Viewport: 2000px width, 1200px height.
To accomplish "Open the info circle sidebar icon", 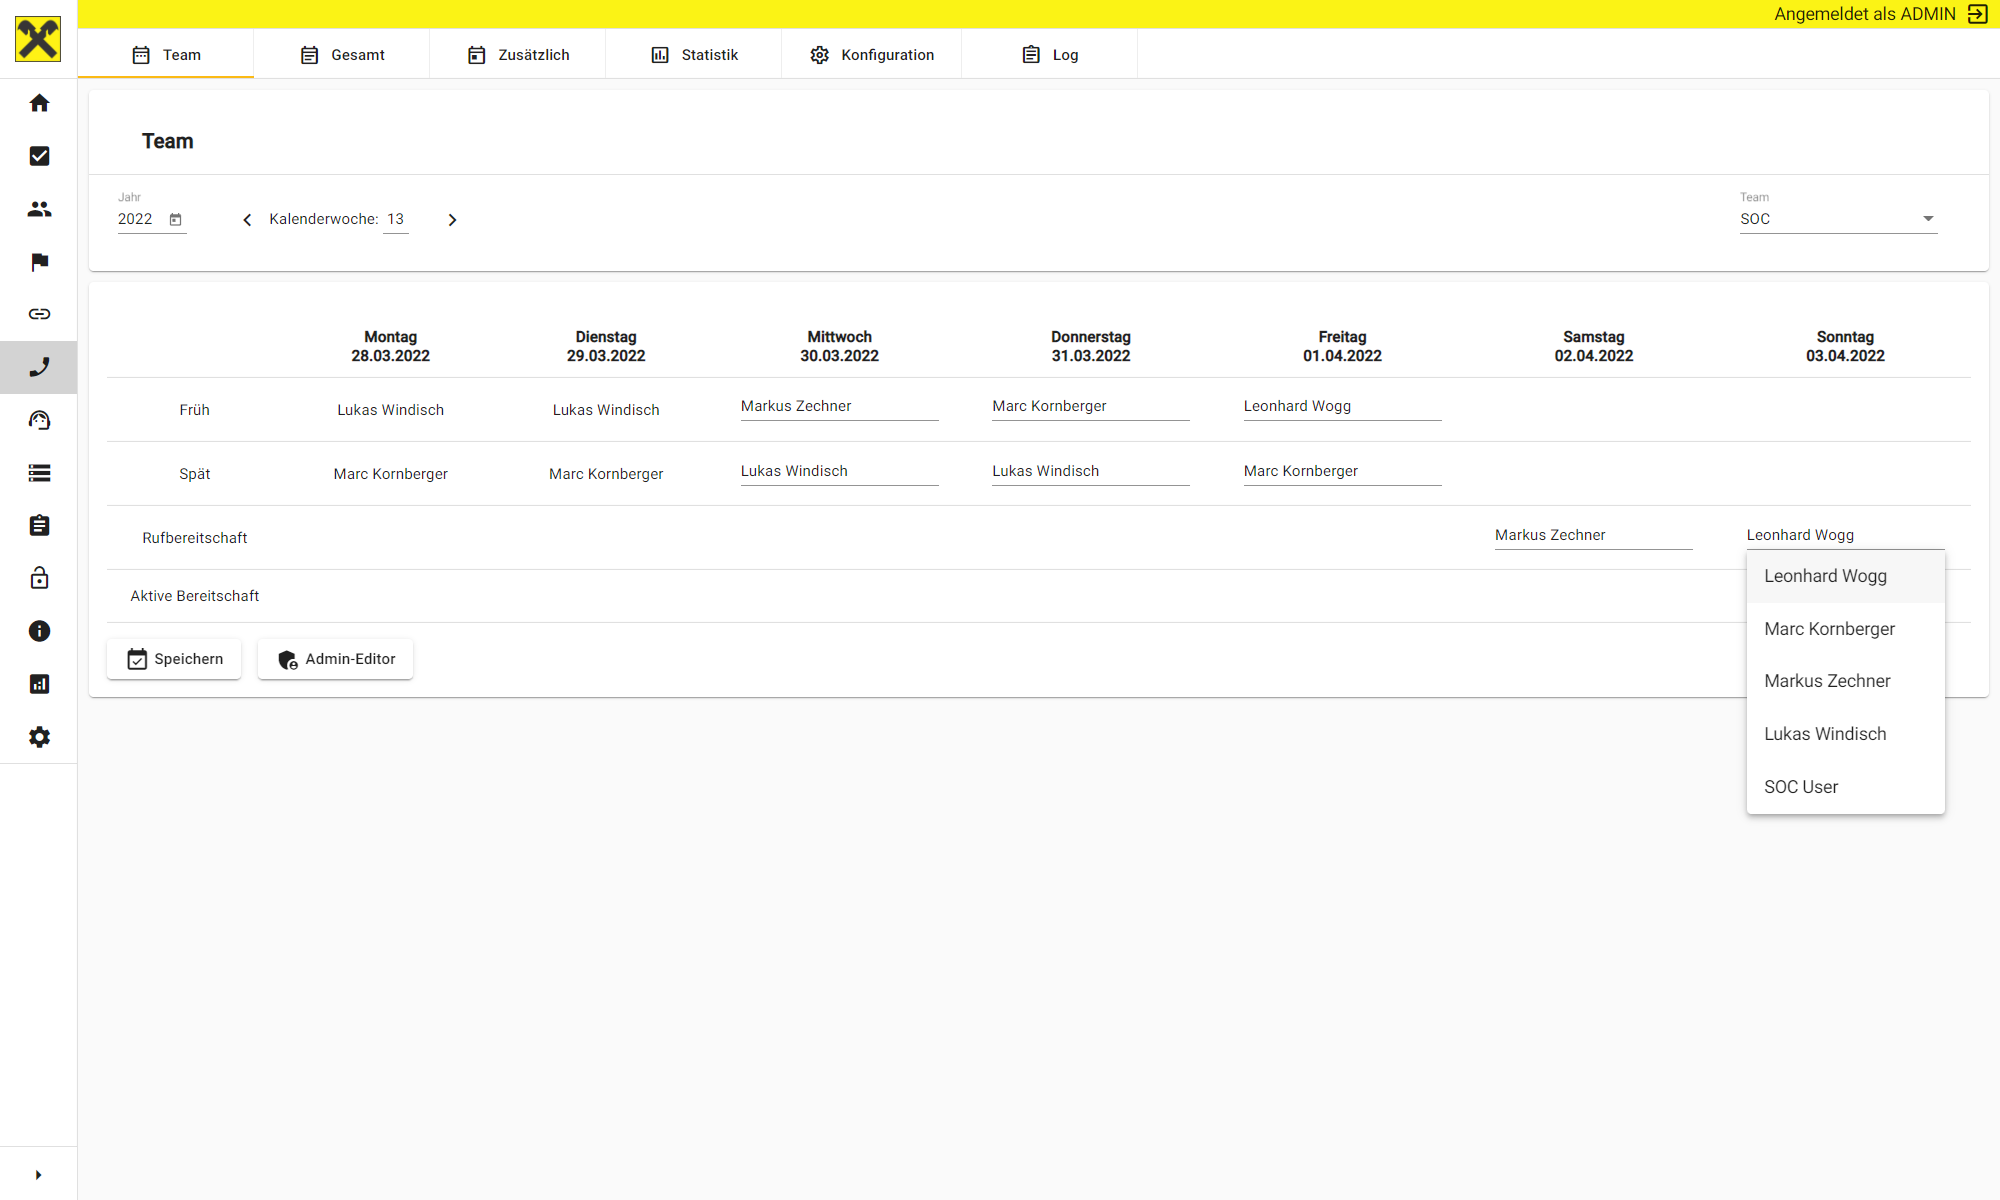I will (x=39, y=631).
